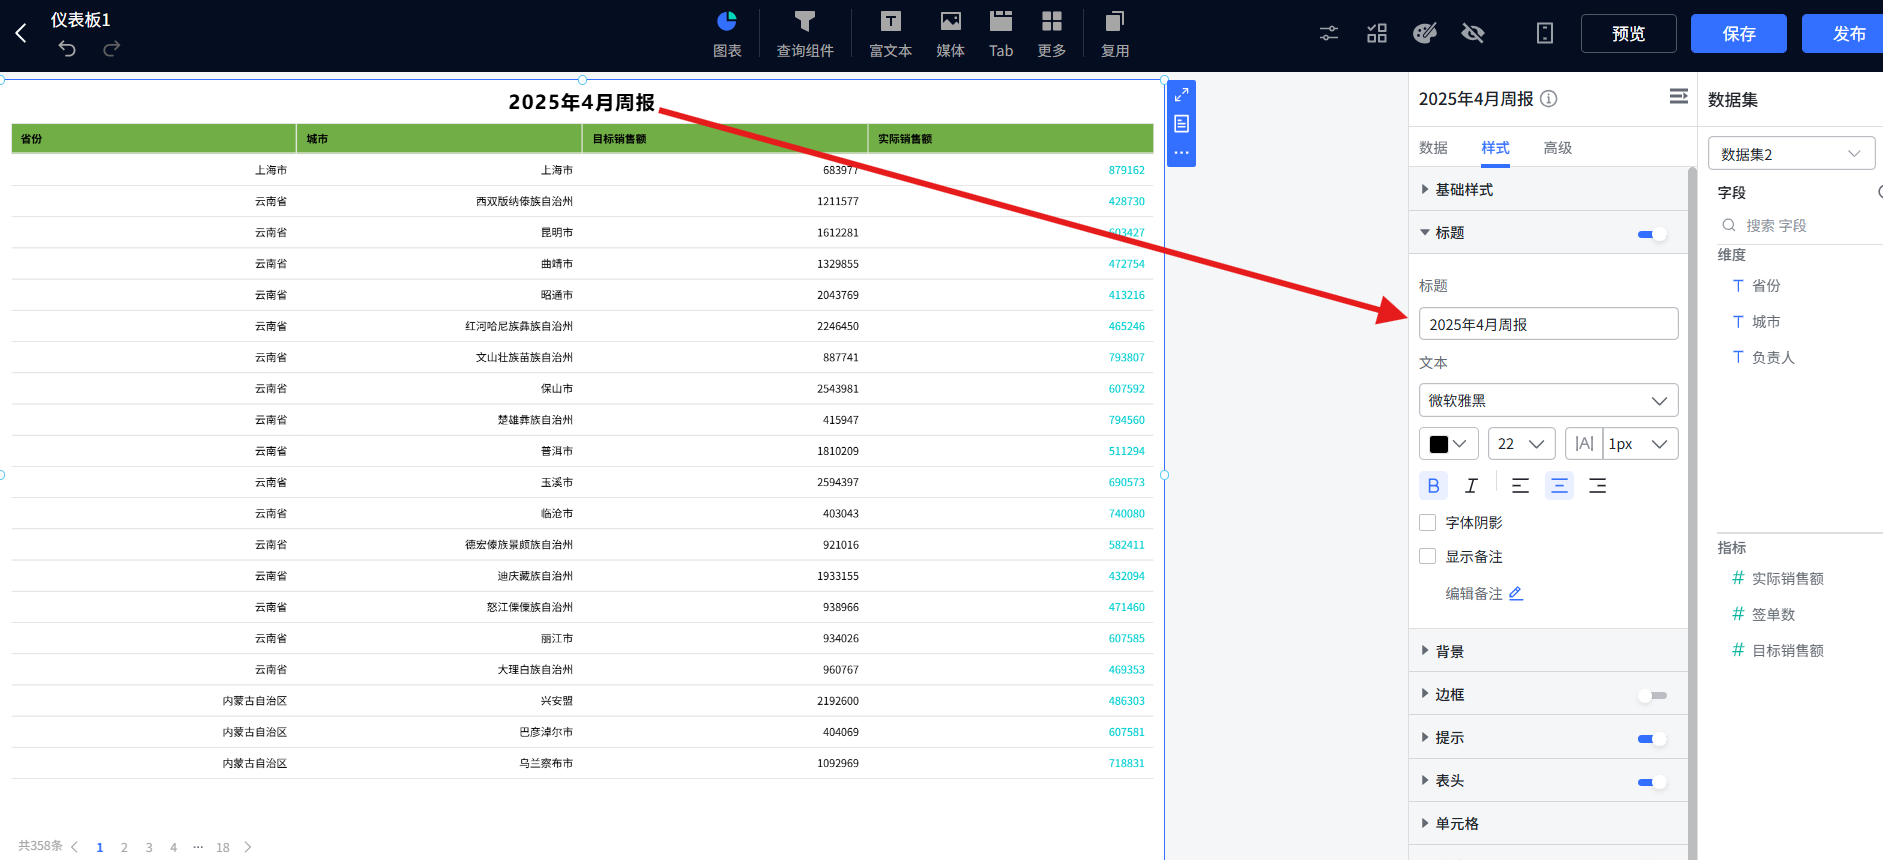Enable the 字体阴影 checkbox
The image size is (1883, 860).
click(x=1428, y=523)
